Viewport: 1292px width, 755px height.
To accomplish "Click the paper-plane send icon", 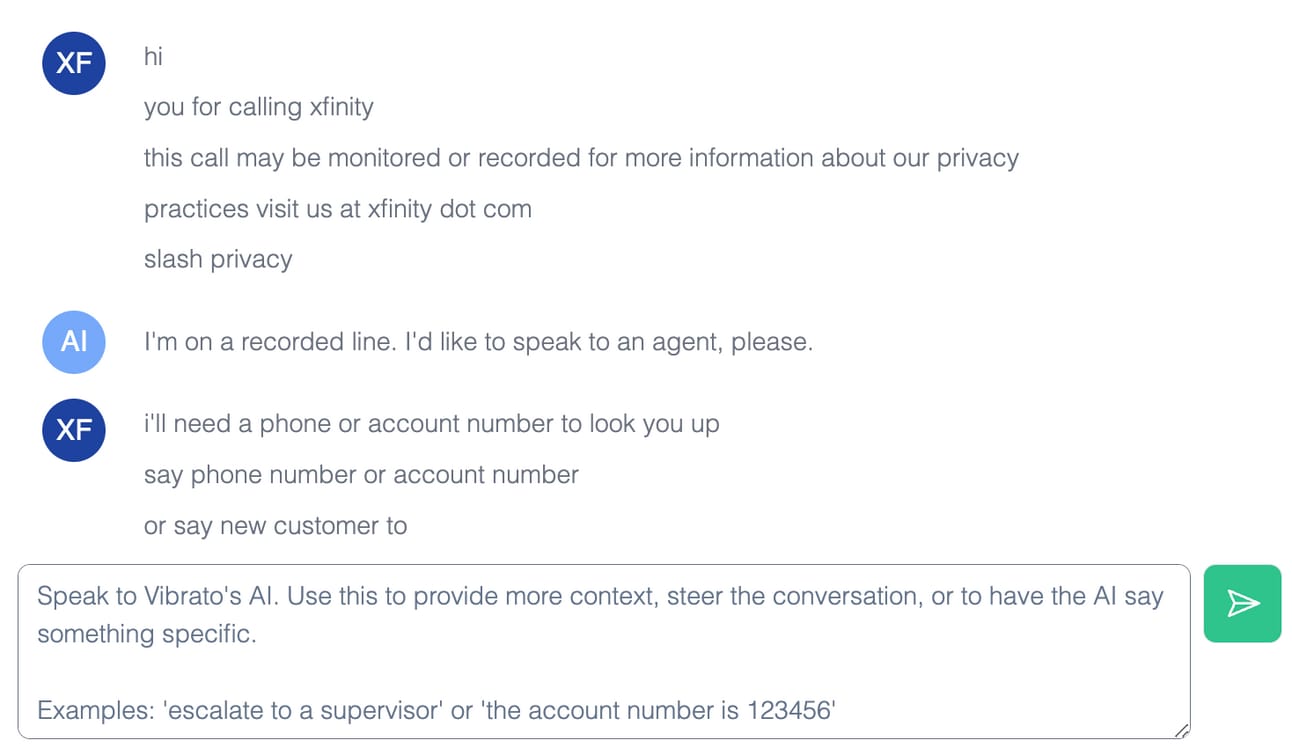I will pyautogui.click(x=1243, y=603).
